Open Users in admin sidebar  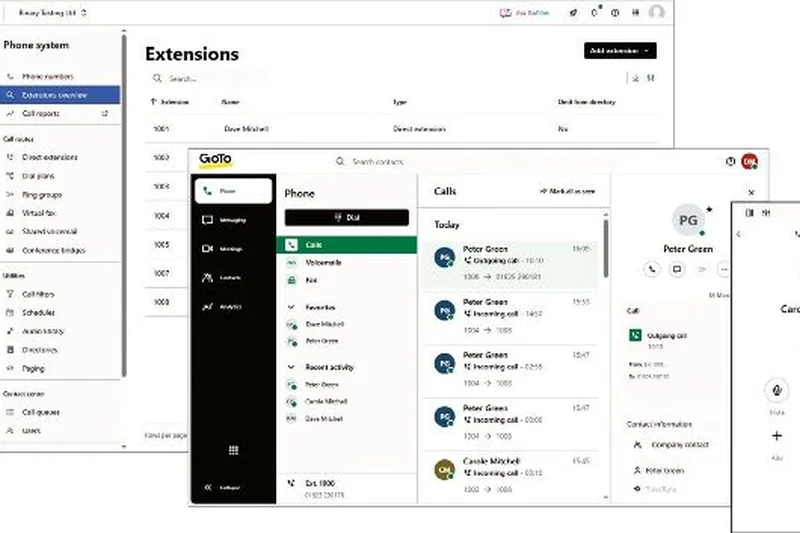pyautogui.click(x=31, y=431)
